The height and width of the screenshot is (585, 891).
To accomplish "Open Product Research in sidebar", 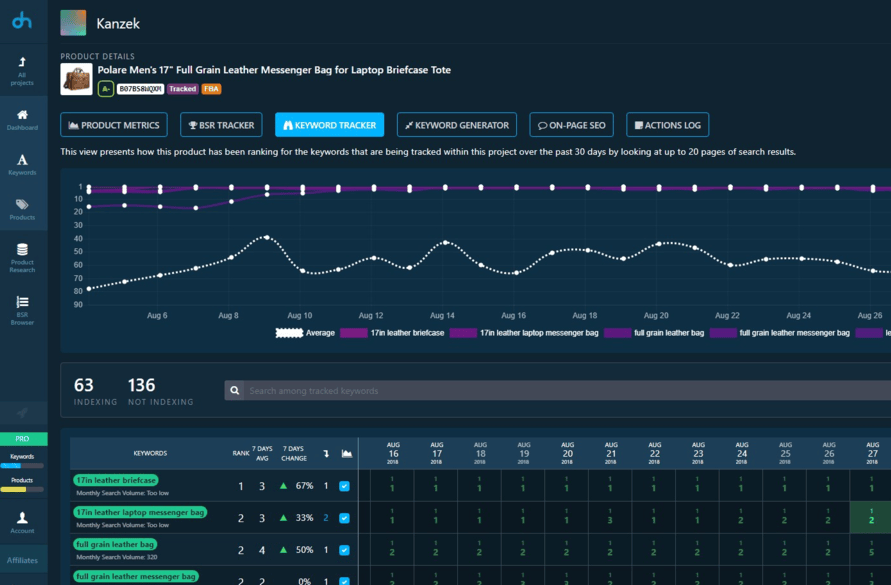I will [x=22, y=258].
